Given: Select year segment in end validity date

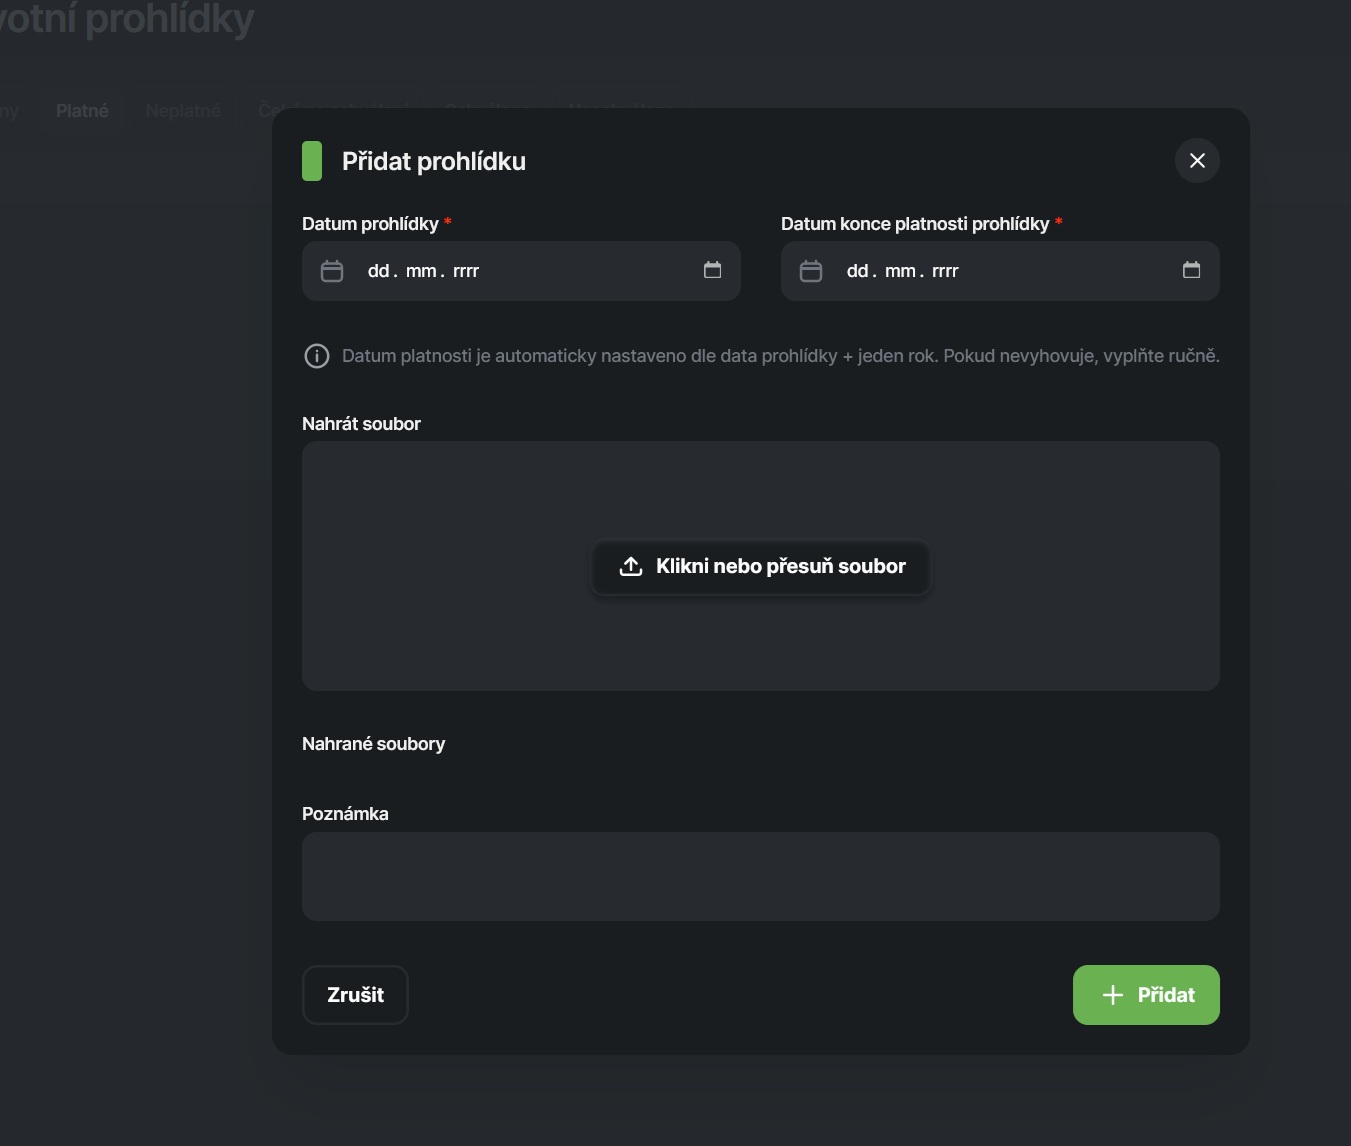Looking at the screenshot, I should [945, 271].
